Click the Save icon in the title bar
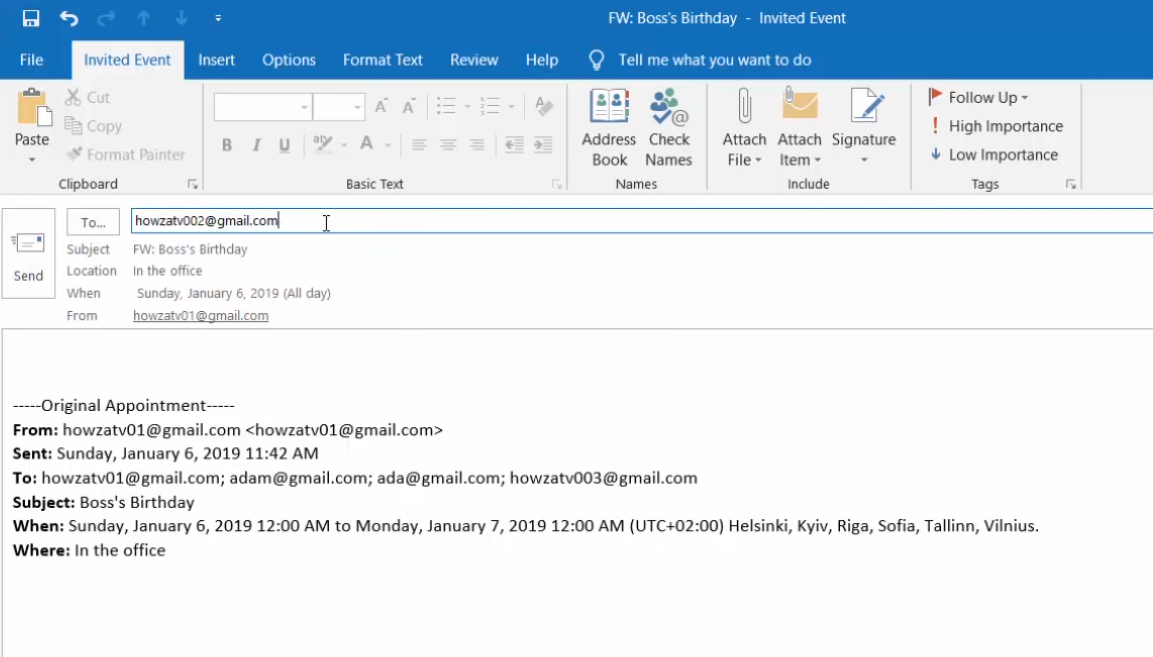This screenshot has width=1153, height=657. 31,18
